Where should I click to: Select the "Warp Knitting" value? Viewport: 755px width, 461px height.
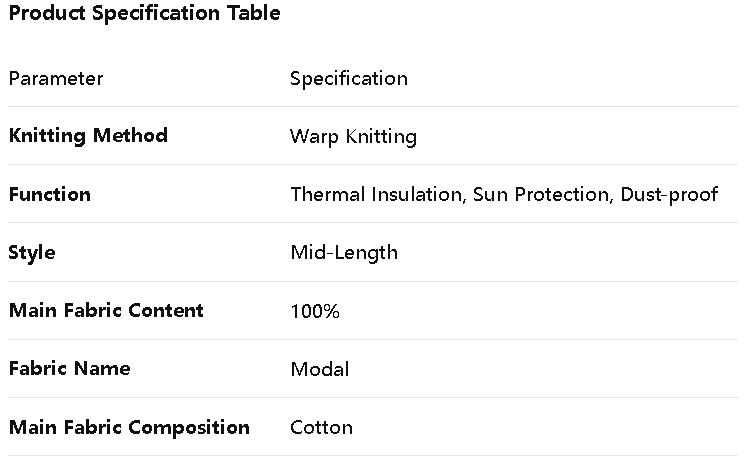(353, 136)
